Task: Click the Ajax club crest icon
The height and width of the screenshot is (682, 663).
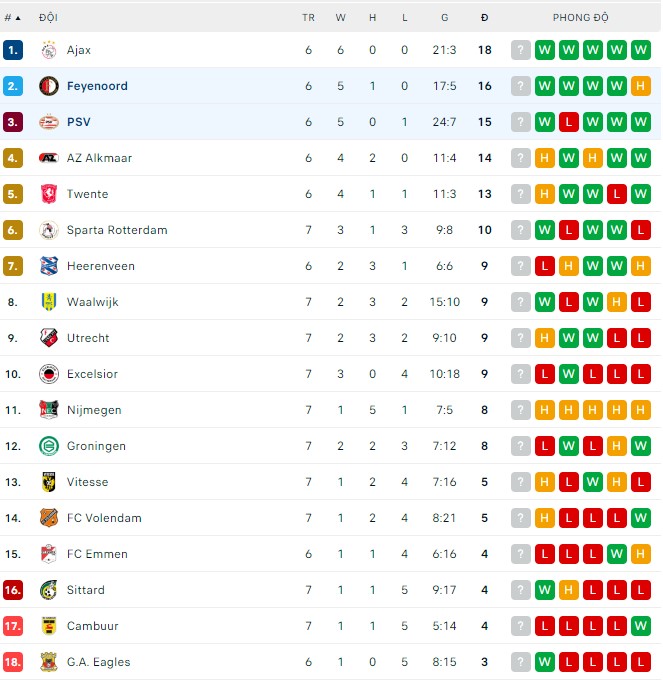Action: pos(48,50)
